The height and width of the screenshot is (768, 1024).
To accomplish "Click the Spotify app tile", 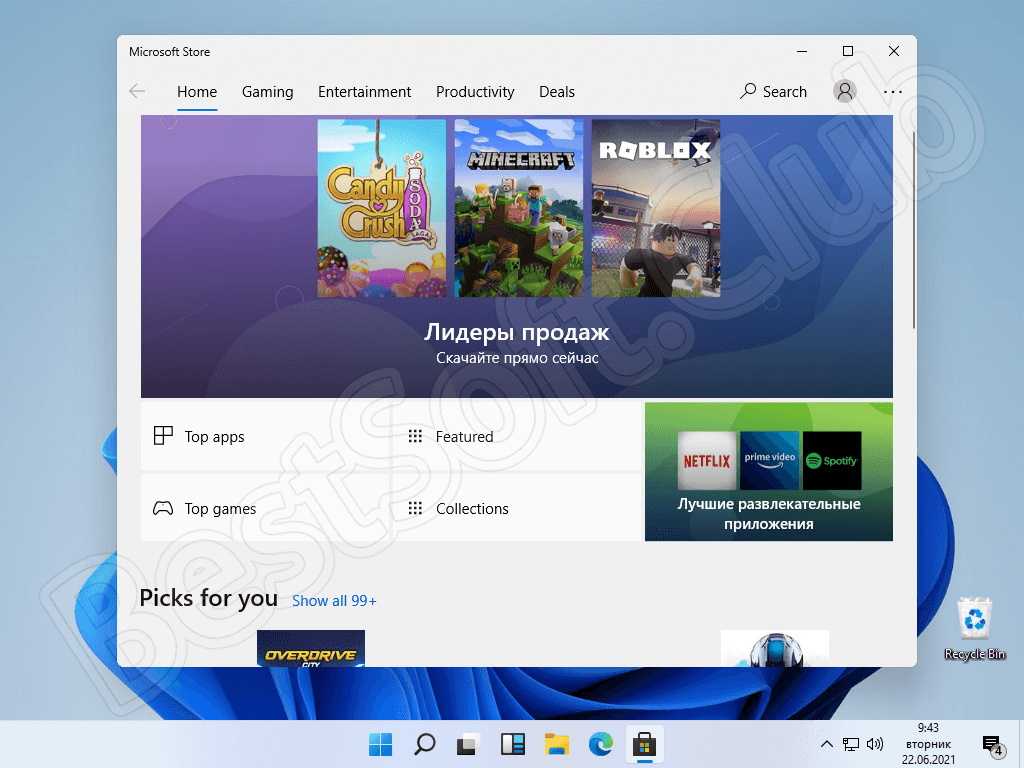I will (831, 460).
